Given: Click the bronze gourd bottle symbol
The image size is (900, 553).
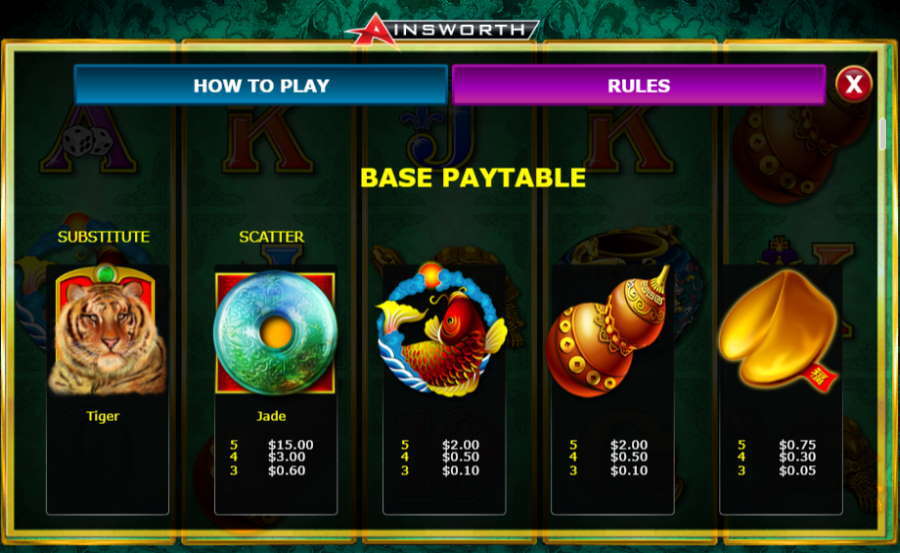Looking at the screenshot, I should [610, 331].
